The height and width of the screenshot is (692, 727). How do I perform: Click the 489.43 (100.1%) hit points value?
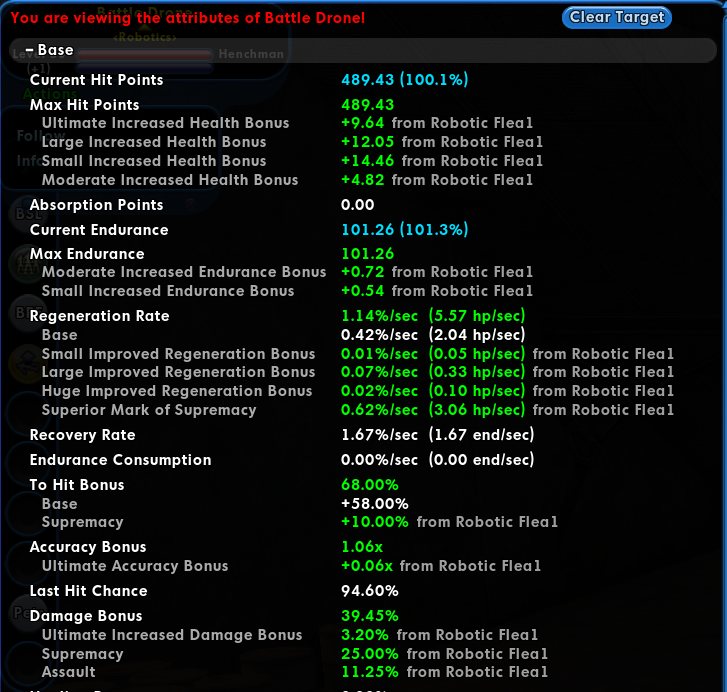[405, 80]
